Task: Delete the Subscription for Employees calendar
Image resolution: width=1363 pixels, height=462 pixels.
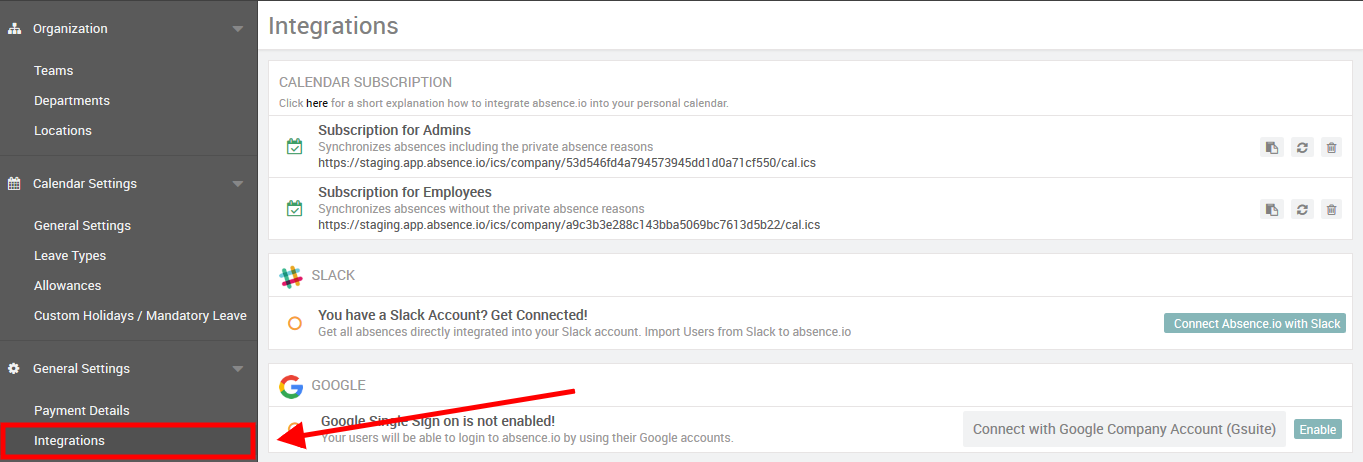Action: coord(1331,209)
